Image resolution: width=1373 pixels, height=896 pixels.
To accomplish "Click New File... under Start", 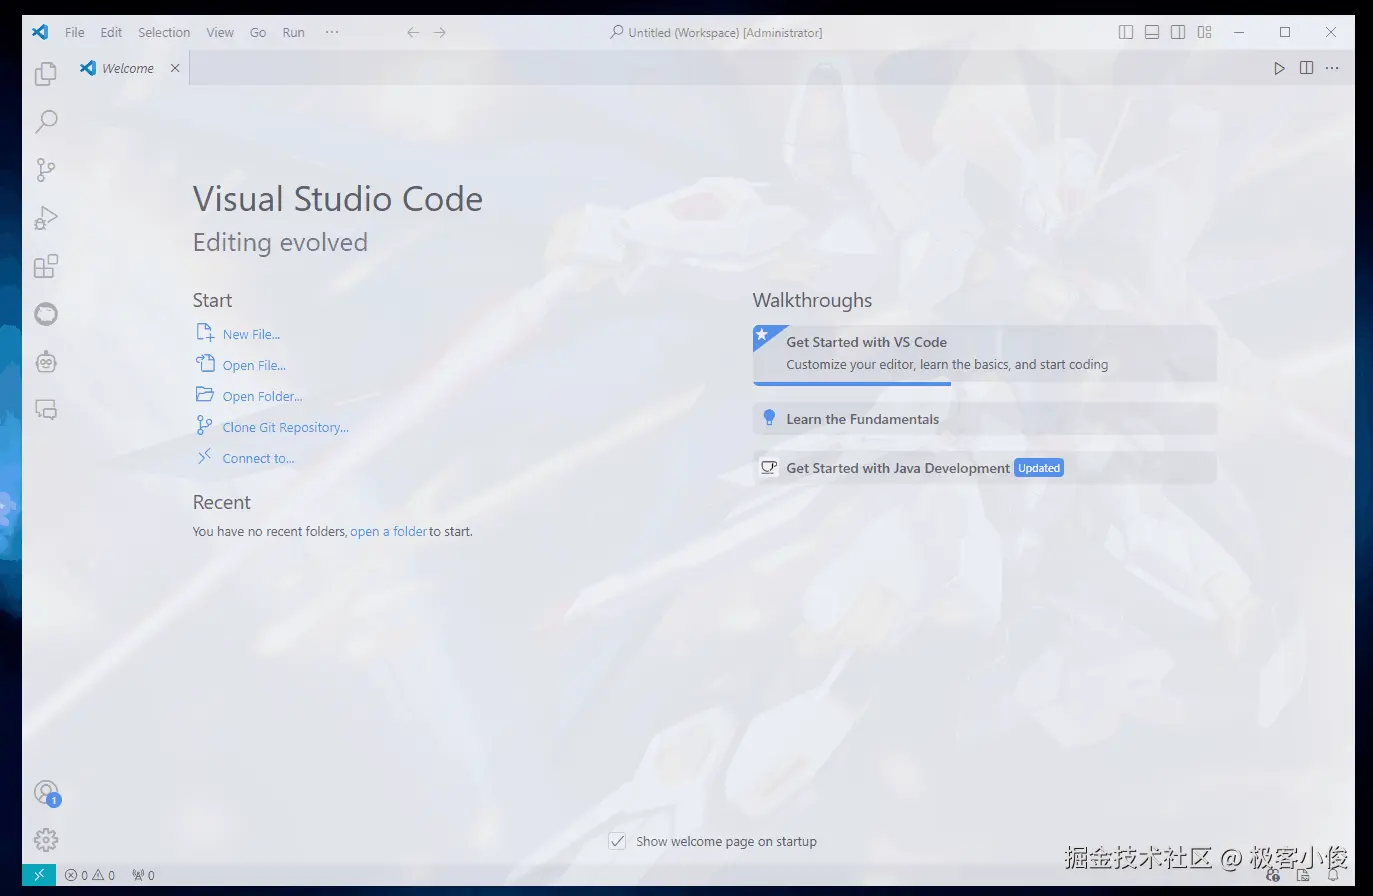I will pos(251,334).
